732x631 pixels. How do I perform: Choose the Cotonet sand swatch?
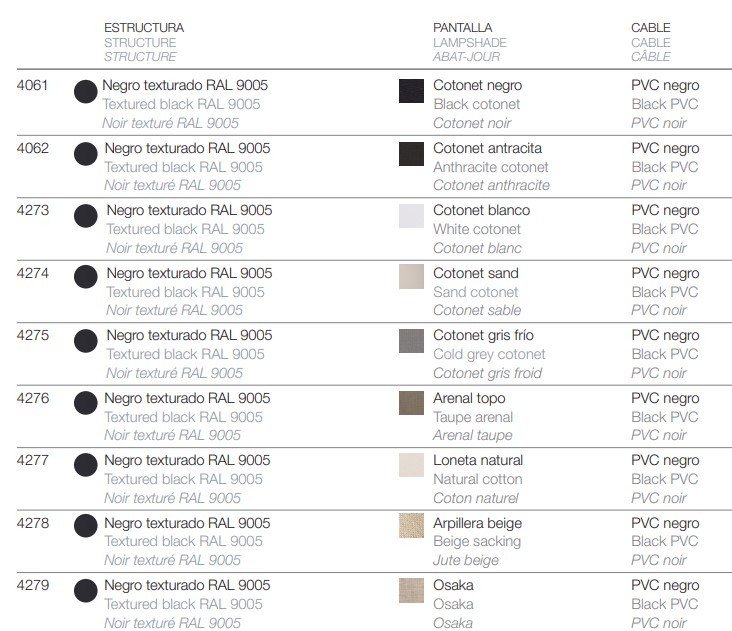(x=411, y=277)
